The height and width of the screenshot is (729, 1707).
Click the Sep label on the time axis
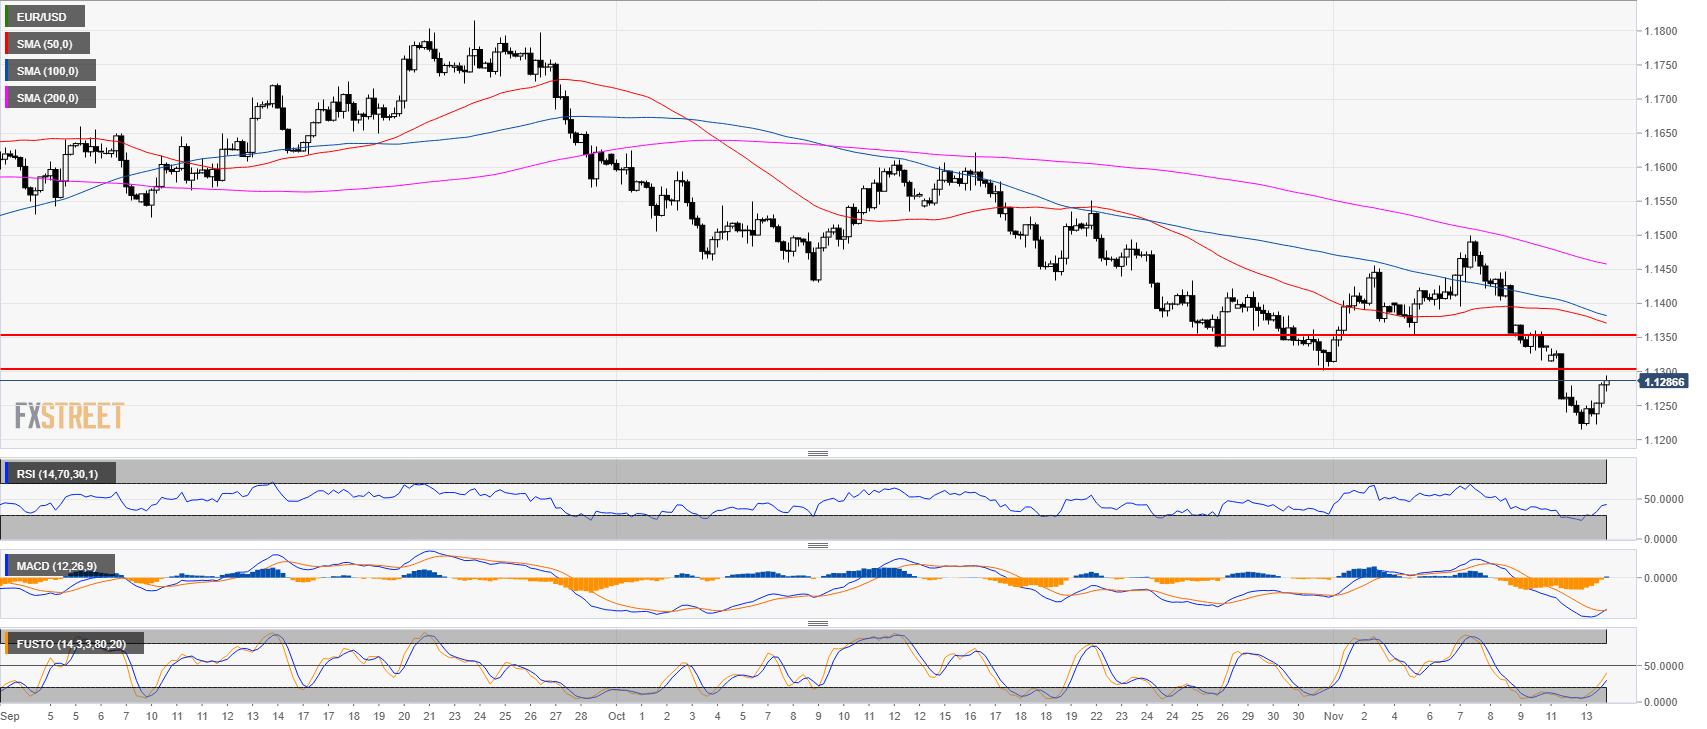10,716
